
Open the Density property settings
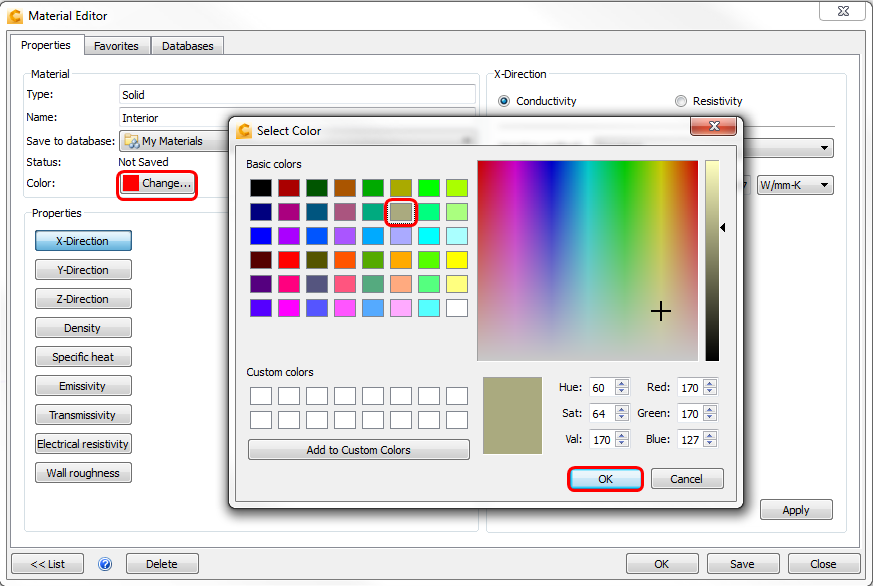(82, 327)
